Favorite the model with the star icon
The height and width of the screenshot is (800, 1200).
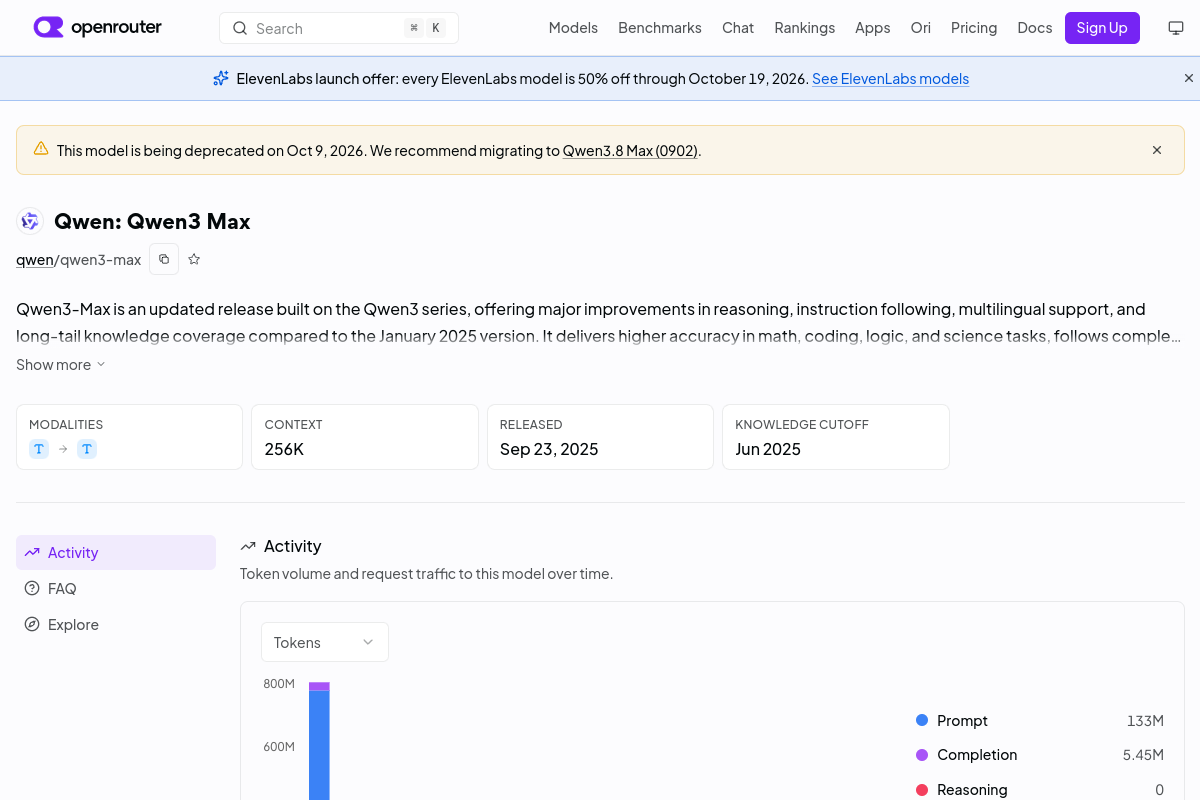[x=194, y=259]
